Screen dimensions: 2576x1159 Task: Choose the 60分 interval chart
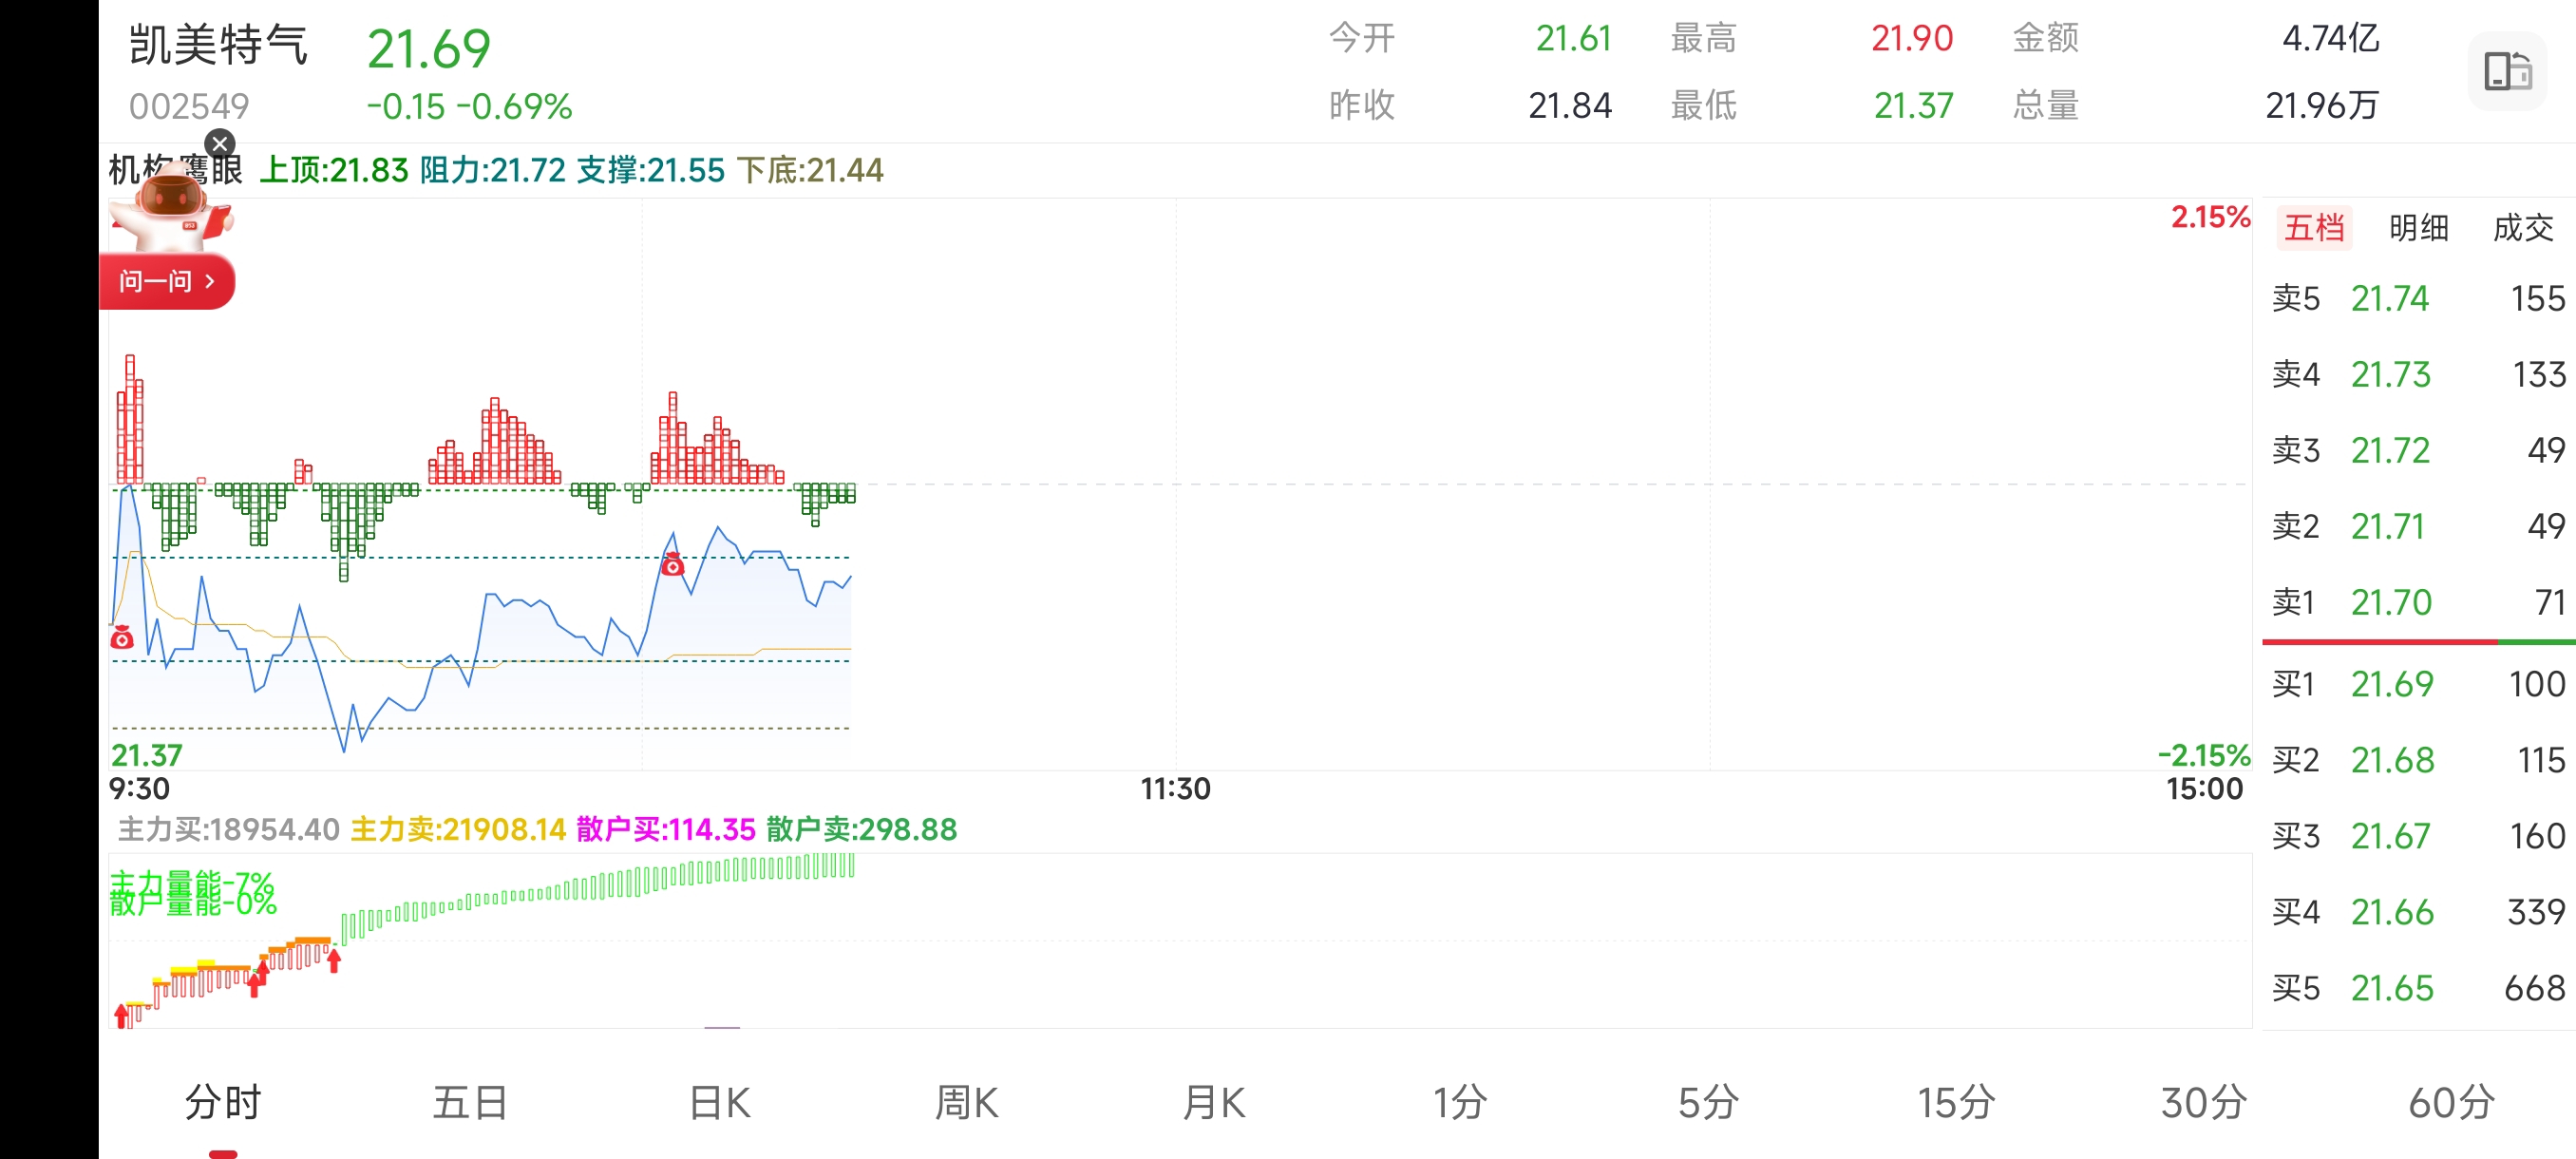click(x=2450, y=1103)
